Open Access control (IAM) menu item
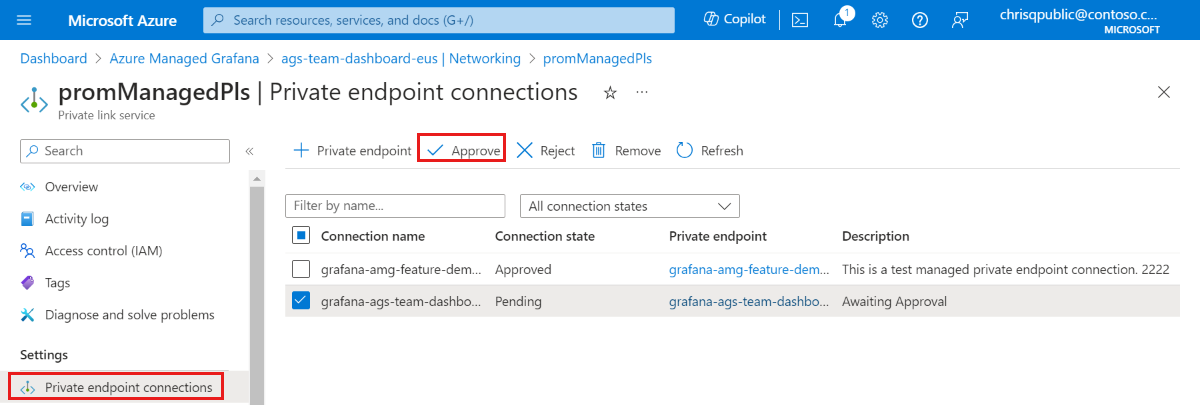 (103, 251)
